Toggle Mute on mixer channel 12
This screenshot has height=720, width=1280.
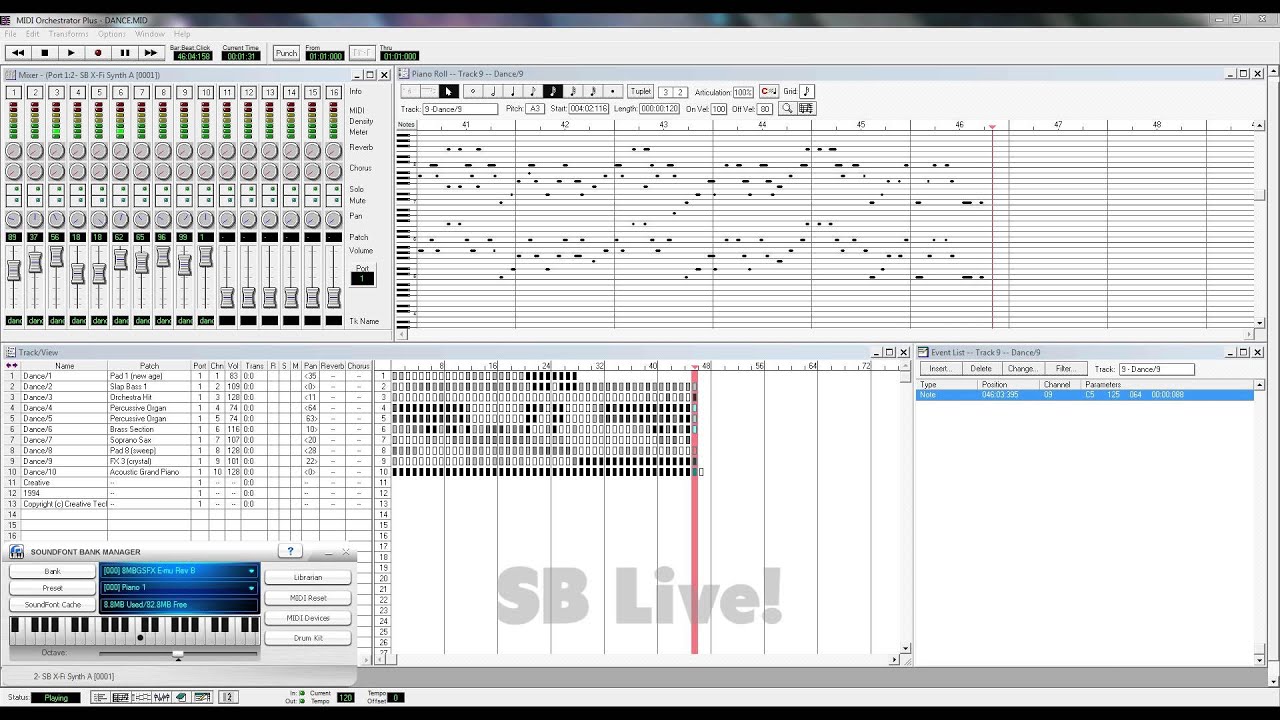248,201
